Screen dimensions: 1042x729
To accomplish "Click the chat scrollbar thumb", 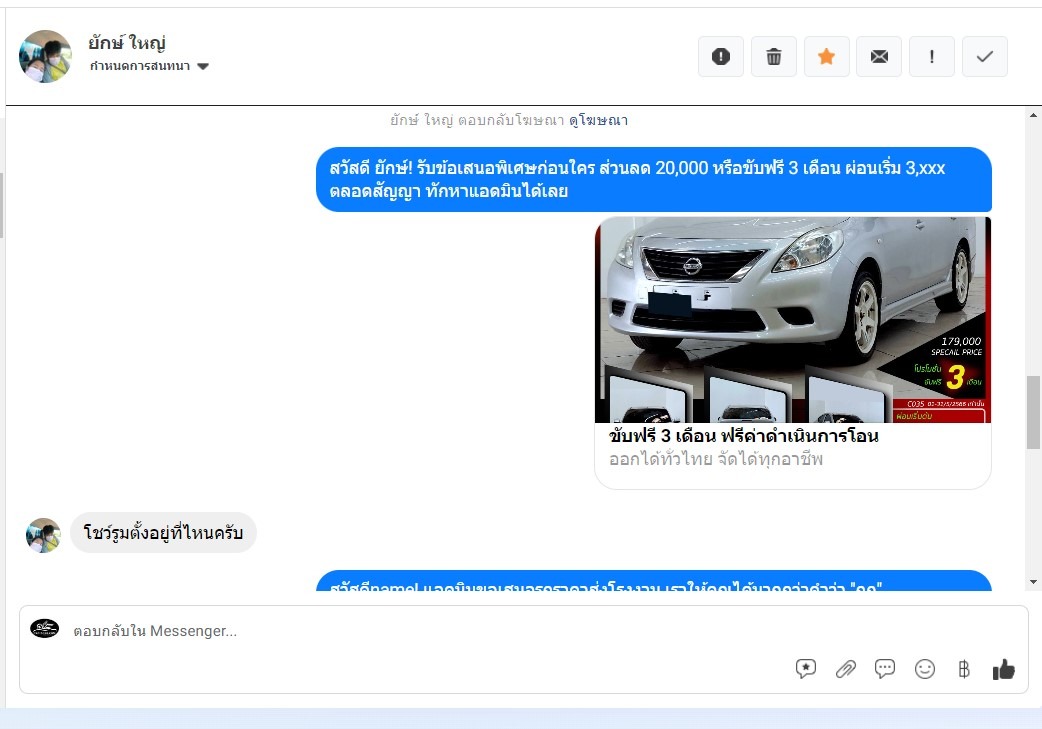I will (1033, 412).
